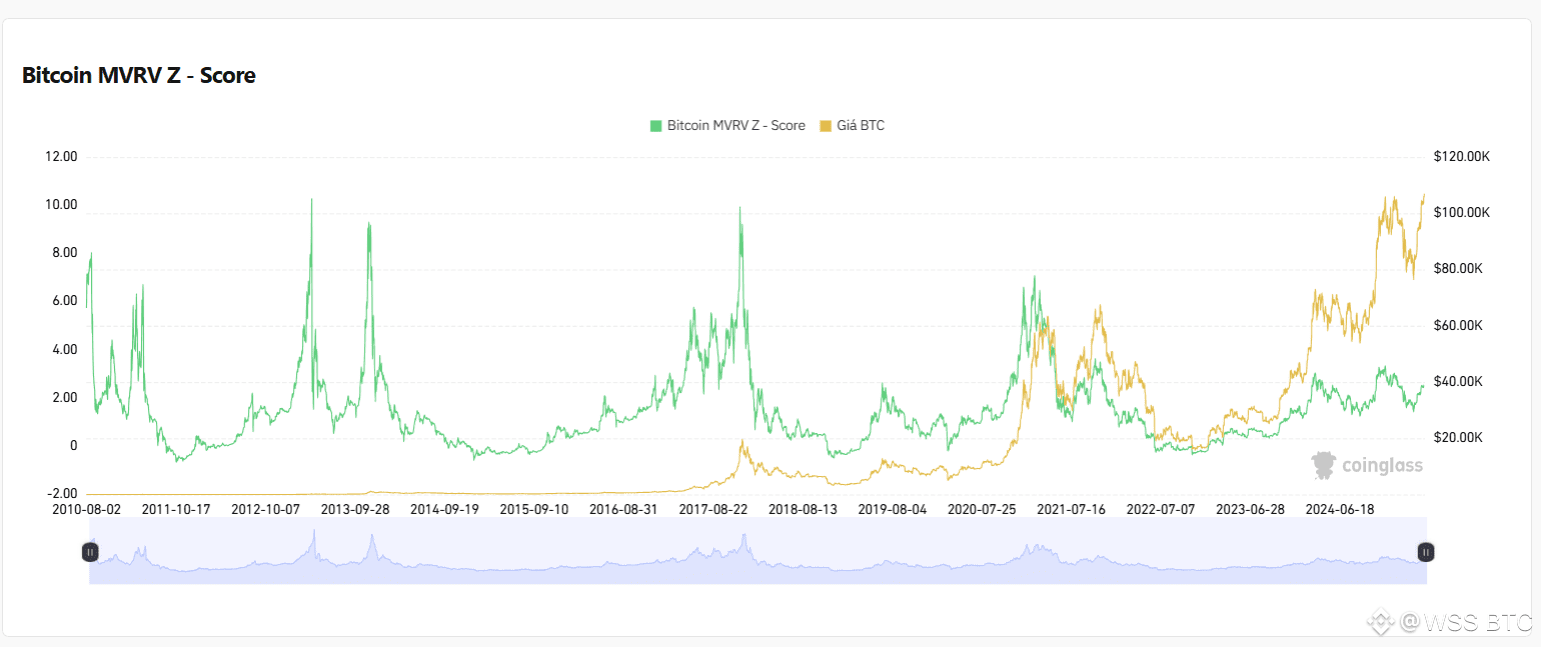Click the left pause-style range slider handle
1541x647 pixels.
click(91, 551)
